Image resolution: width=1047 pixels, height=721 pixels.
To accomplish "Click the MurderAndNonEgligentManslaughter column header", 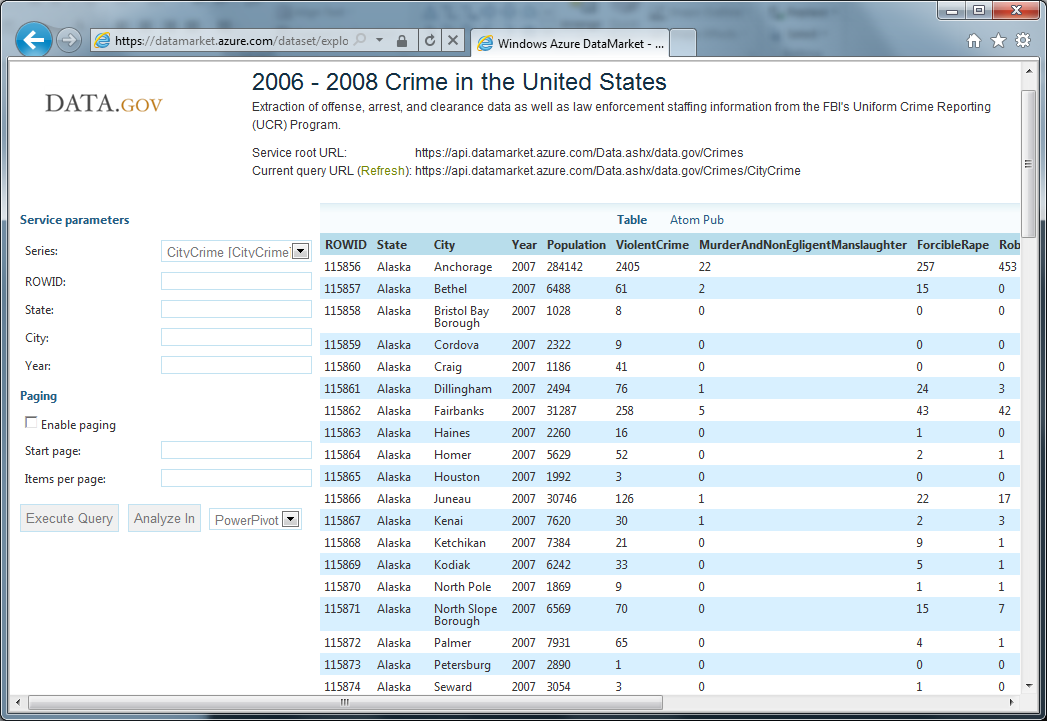I will click(803, 245).
